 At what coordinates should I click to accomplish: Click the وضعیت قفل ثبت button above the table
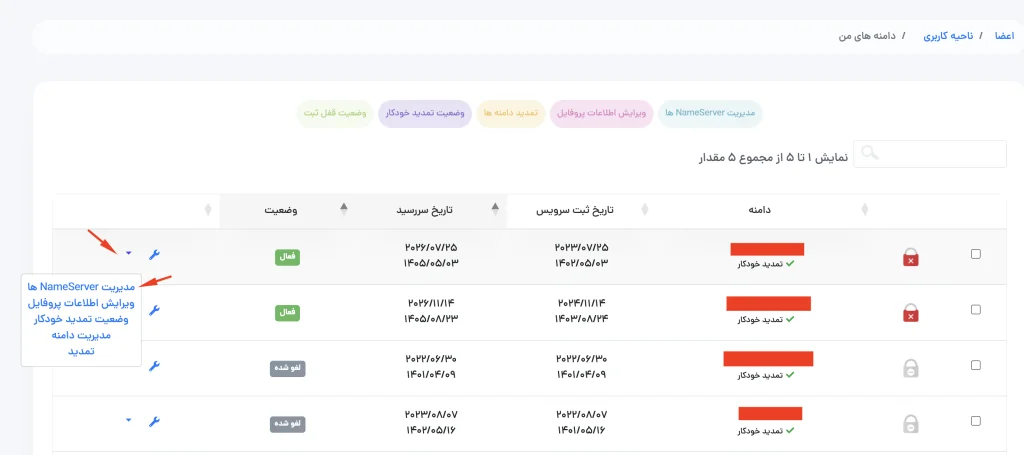point(335,113)
